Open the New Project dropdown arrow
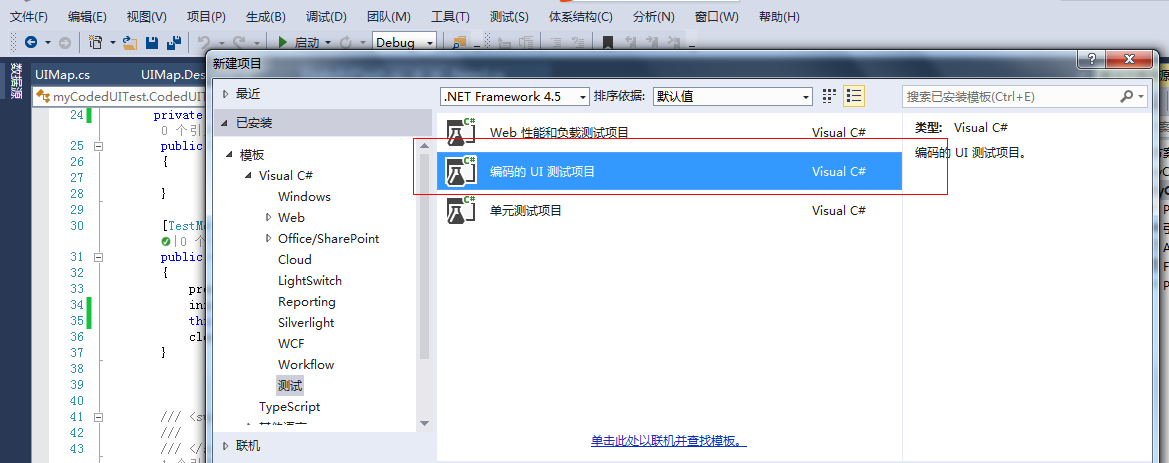1169x463 pixels. (113, 43)
